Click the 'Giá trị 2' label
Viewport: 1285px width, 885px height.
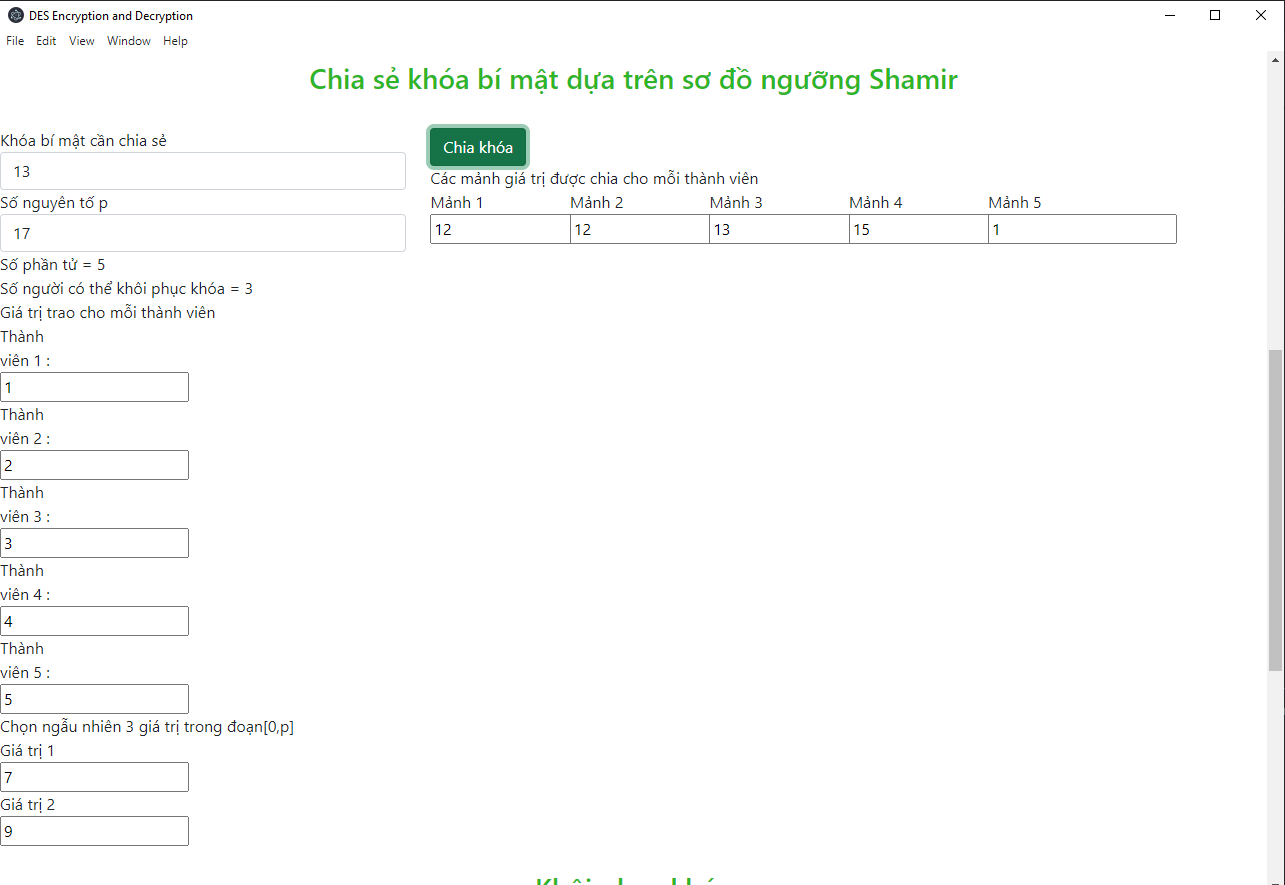28,804
